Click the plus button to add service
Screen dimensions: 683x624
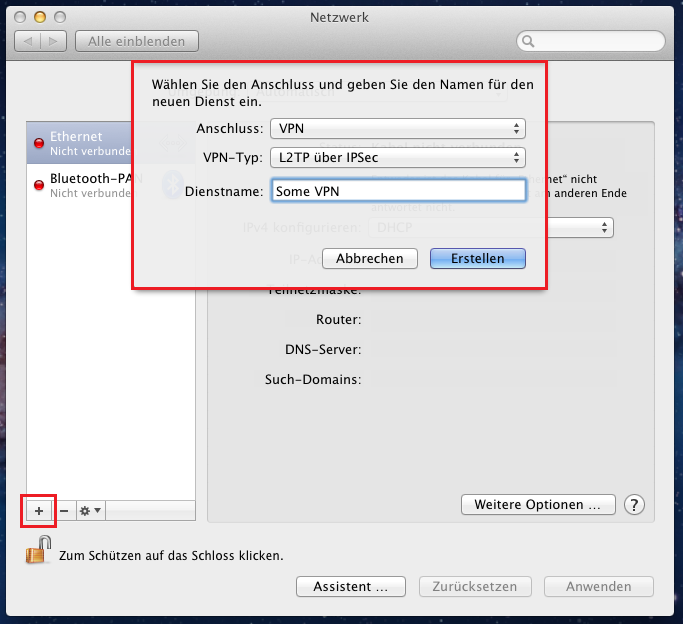40,510
